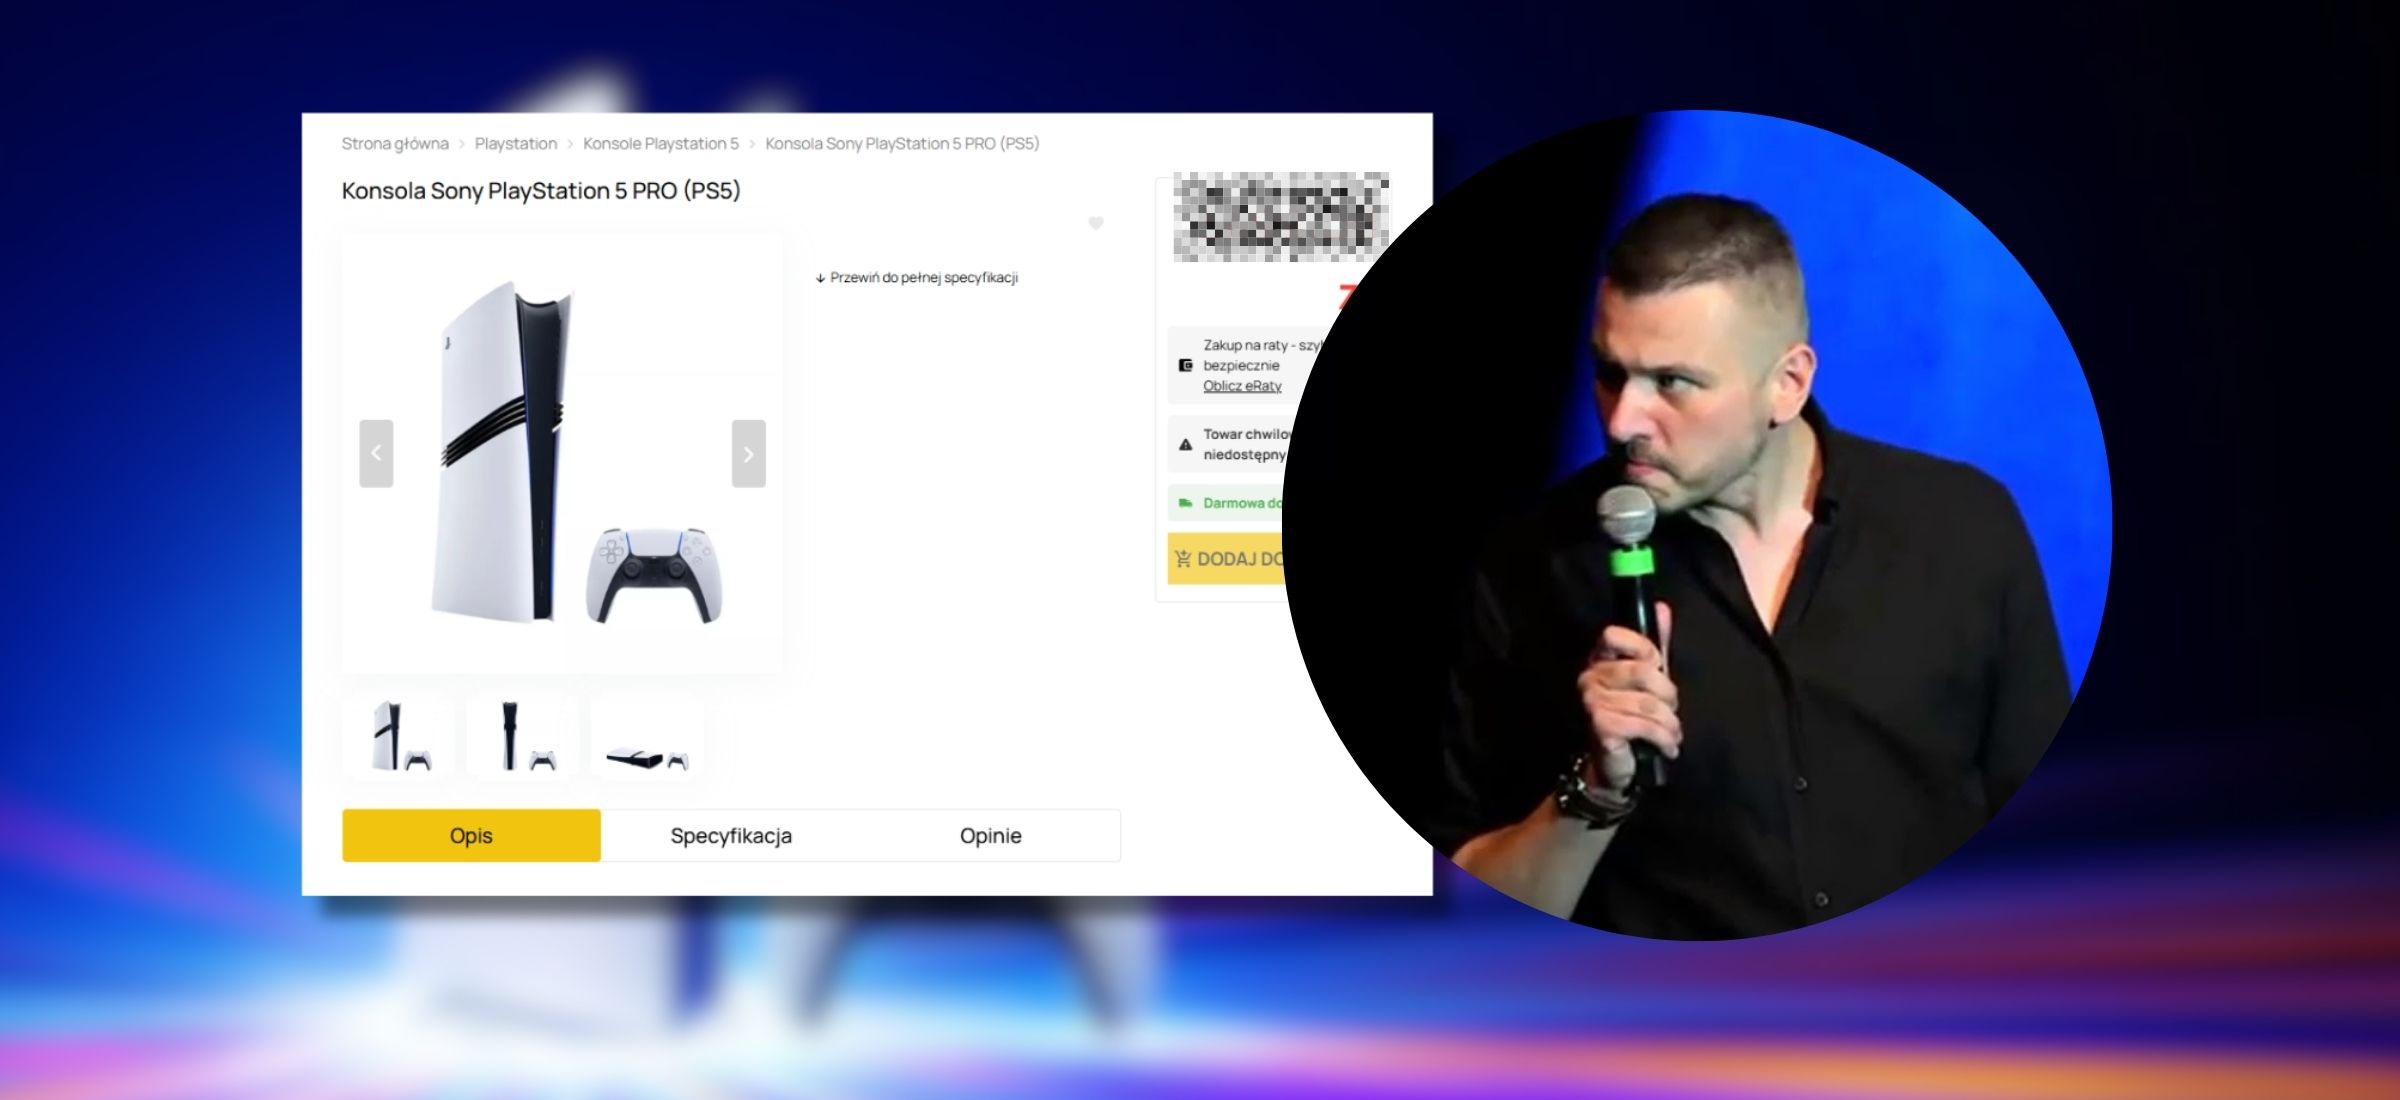2400x1100 pixels.
Task: Click the warning triangle availability icon
Action: 1185,444
